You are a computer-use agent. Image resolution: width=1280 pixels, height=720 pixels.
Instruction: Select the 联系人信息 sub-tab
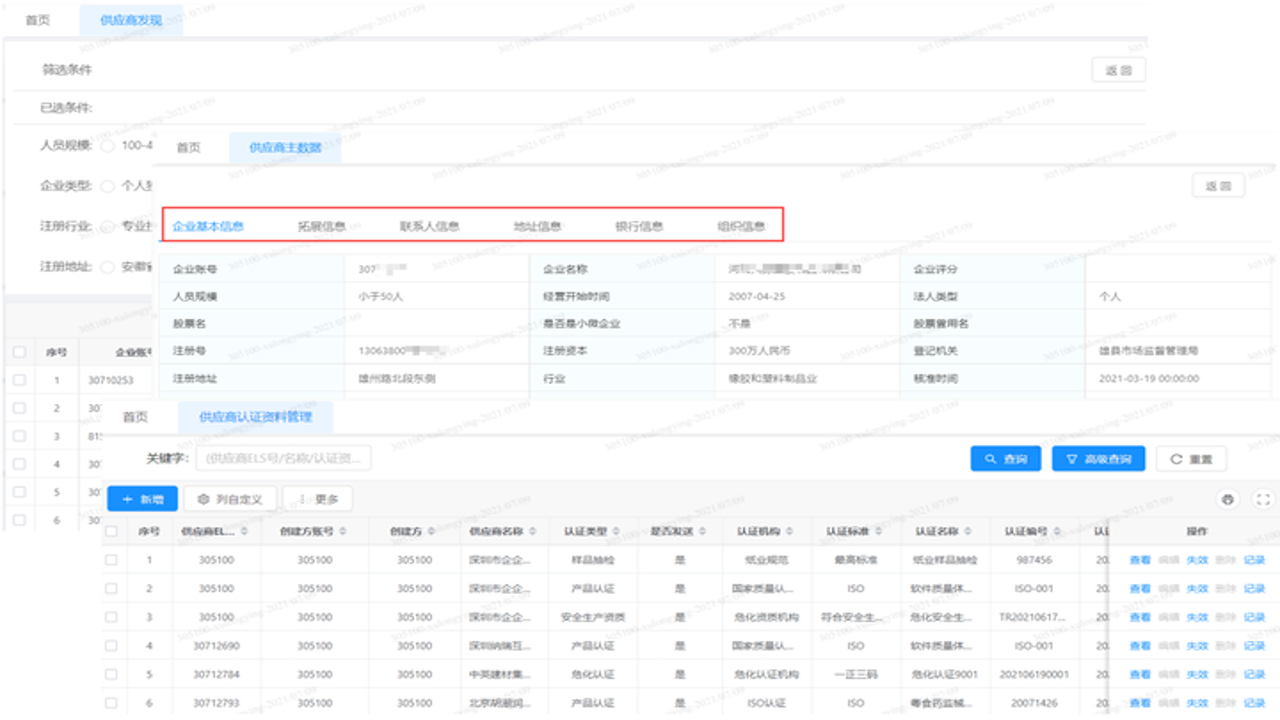[x=430, y=226]
